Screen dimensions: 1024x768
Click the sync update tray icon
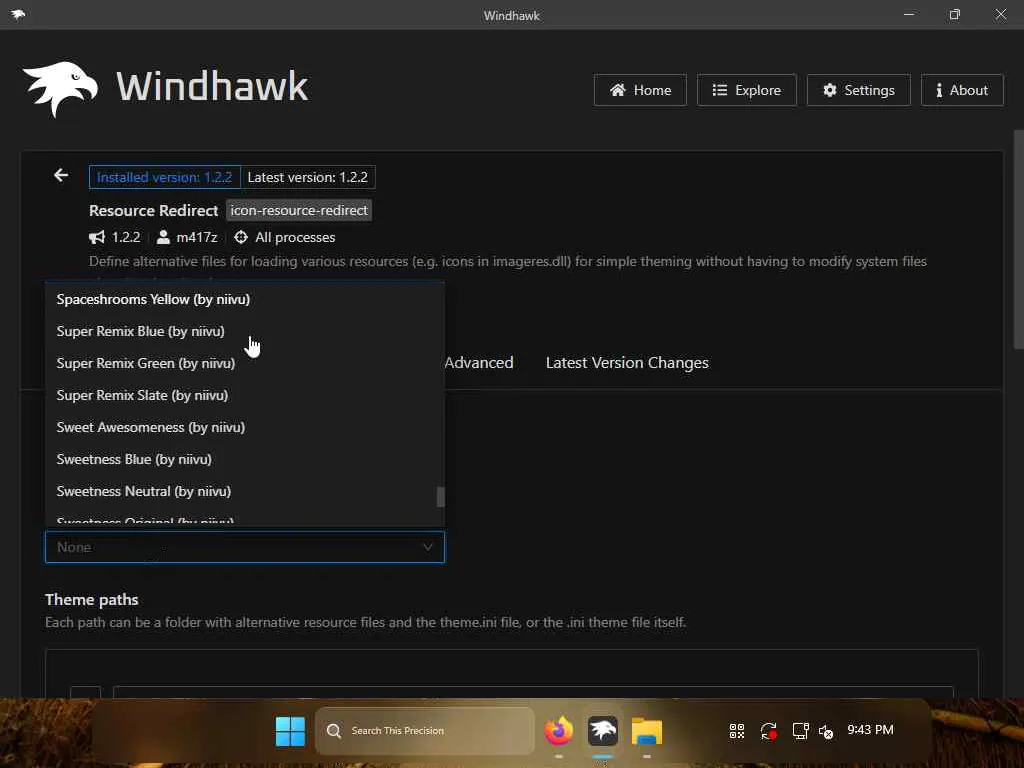coord(769,731)
